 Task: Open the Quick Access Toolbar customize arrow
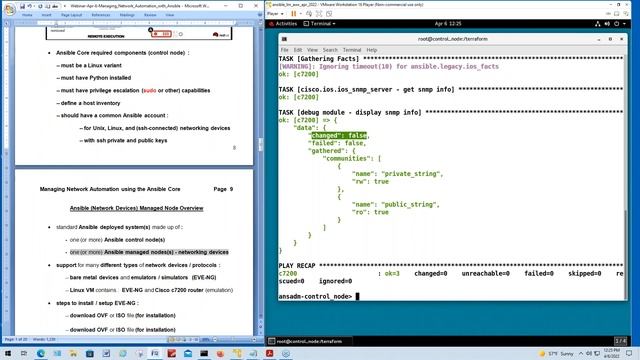point(64,6)
